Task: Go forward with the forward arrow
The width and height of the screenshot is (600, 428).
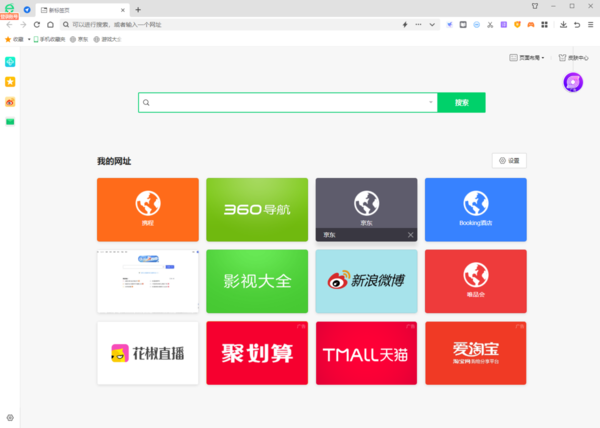Action: 23,24
